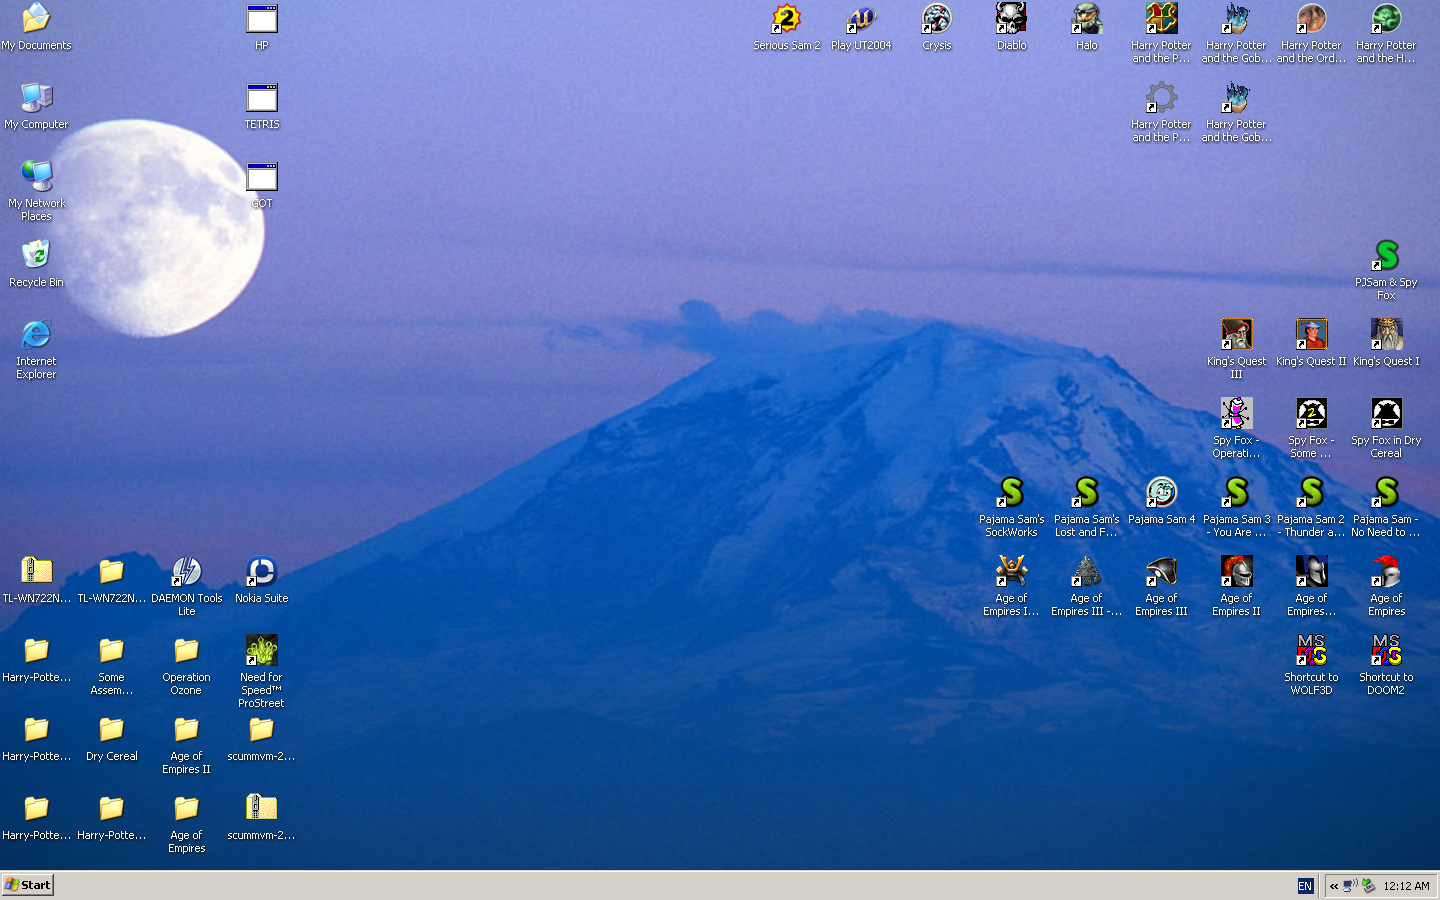Launch Pajama Sam - No Need to ...
The height and width of the screenshot is (900, 1440).
point(1386,506)
